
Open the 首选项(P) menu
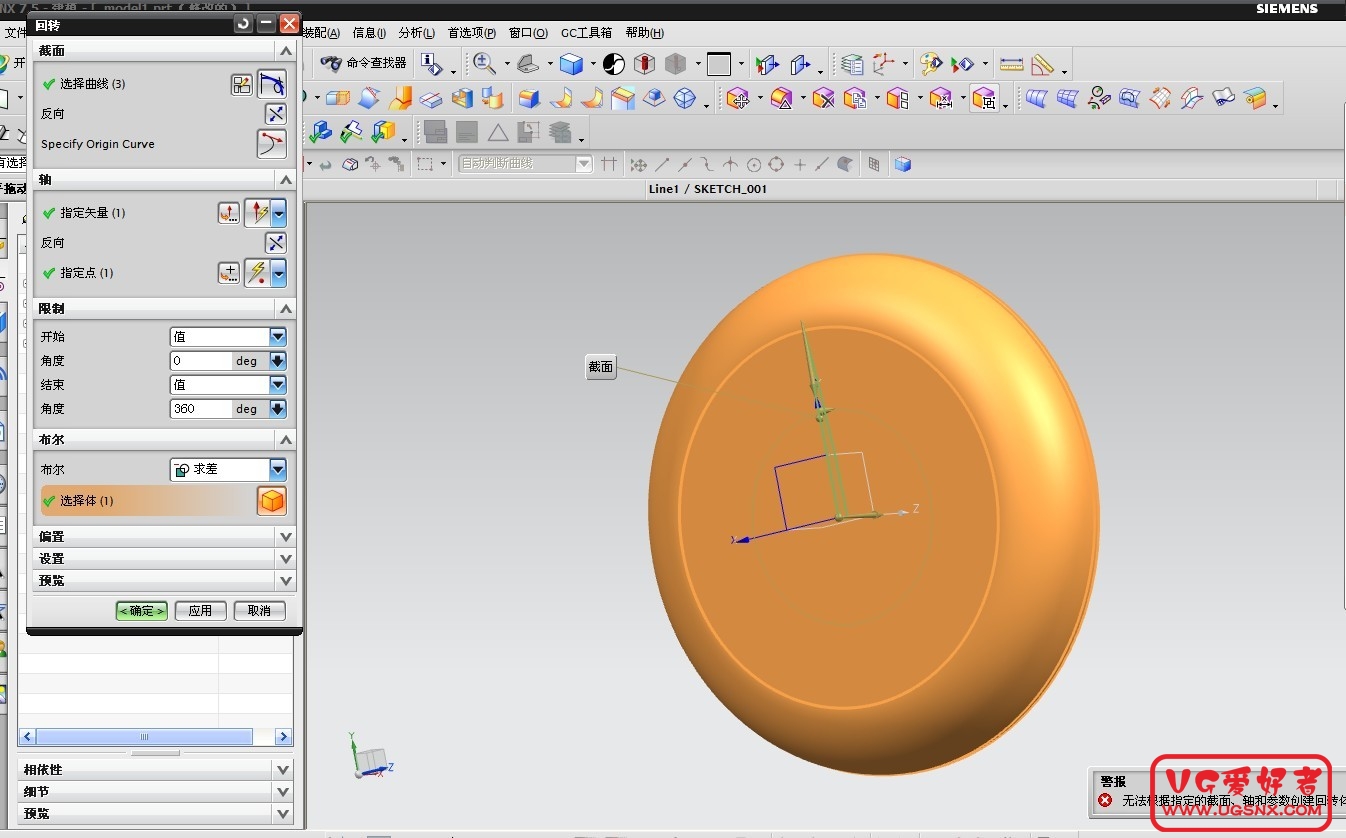[472, 33]
